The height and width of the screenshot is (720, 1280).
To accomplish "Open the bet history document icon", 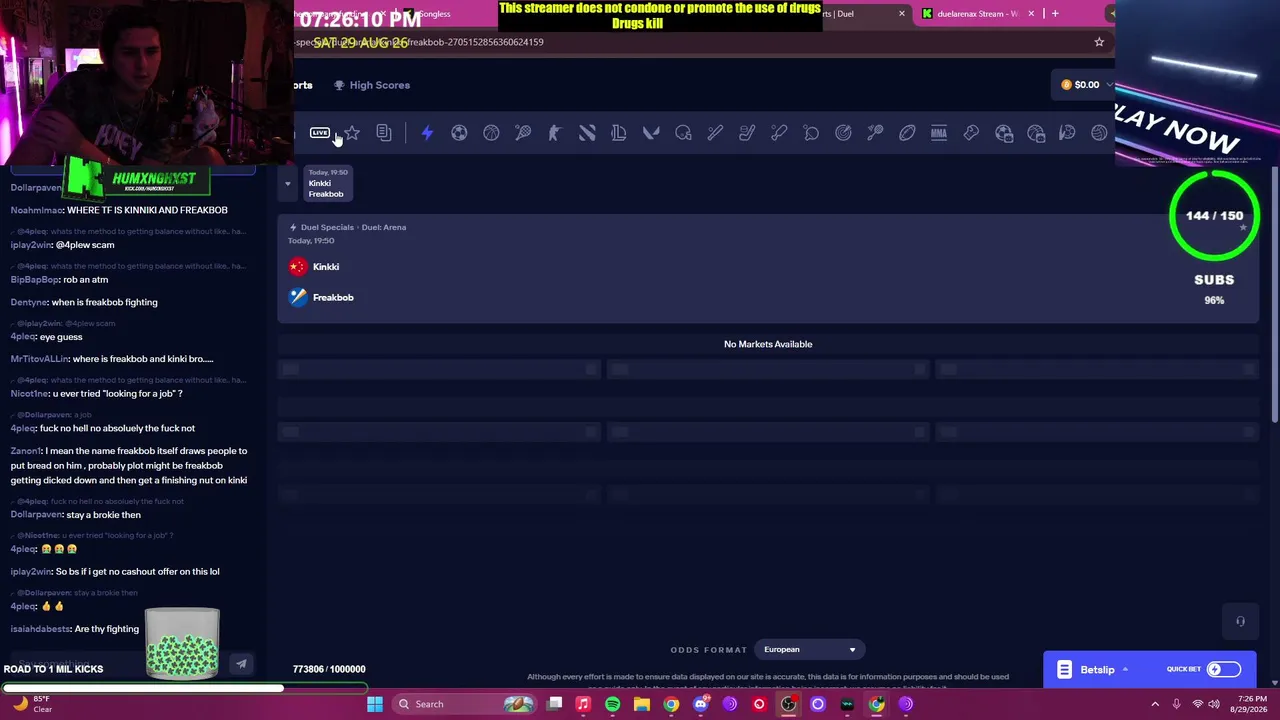I will [384, 133].
